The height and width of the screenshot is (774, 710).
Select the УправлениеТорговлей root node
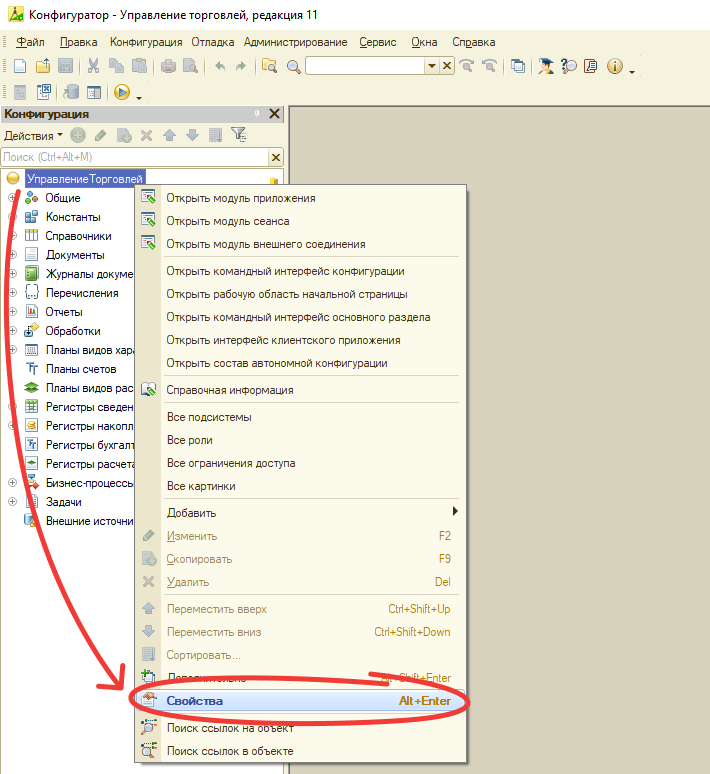click(x=84, y=179)
